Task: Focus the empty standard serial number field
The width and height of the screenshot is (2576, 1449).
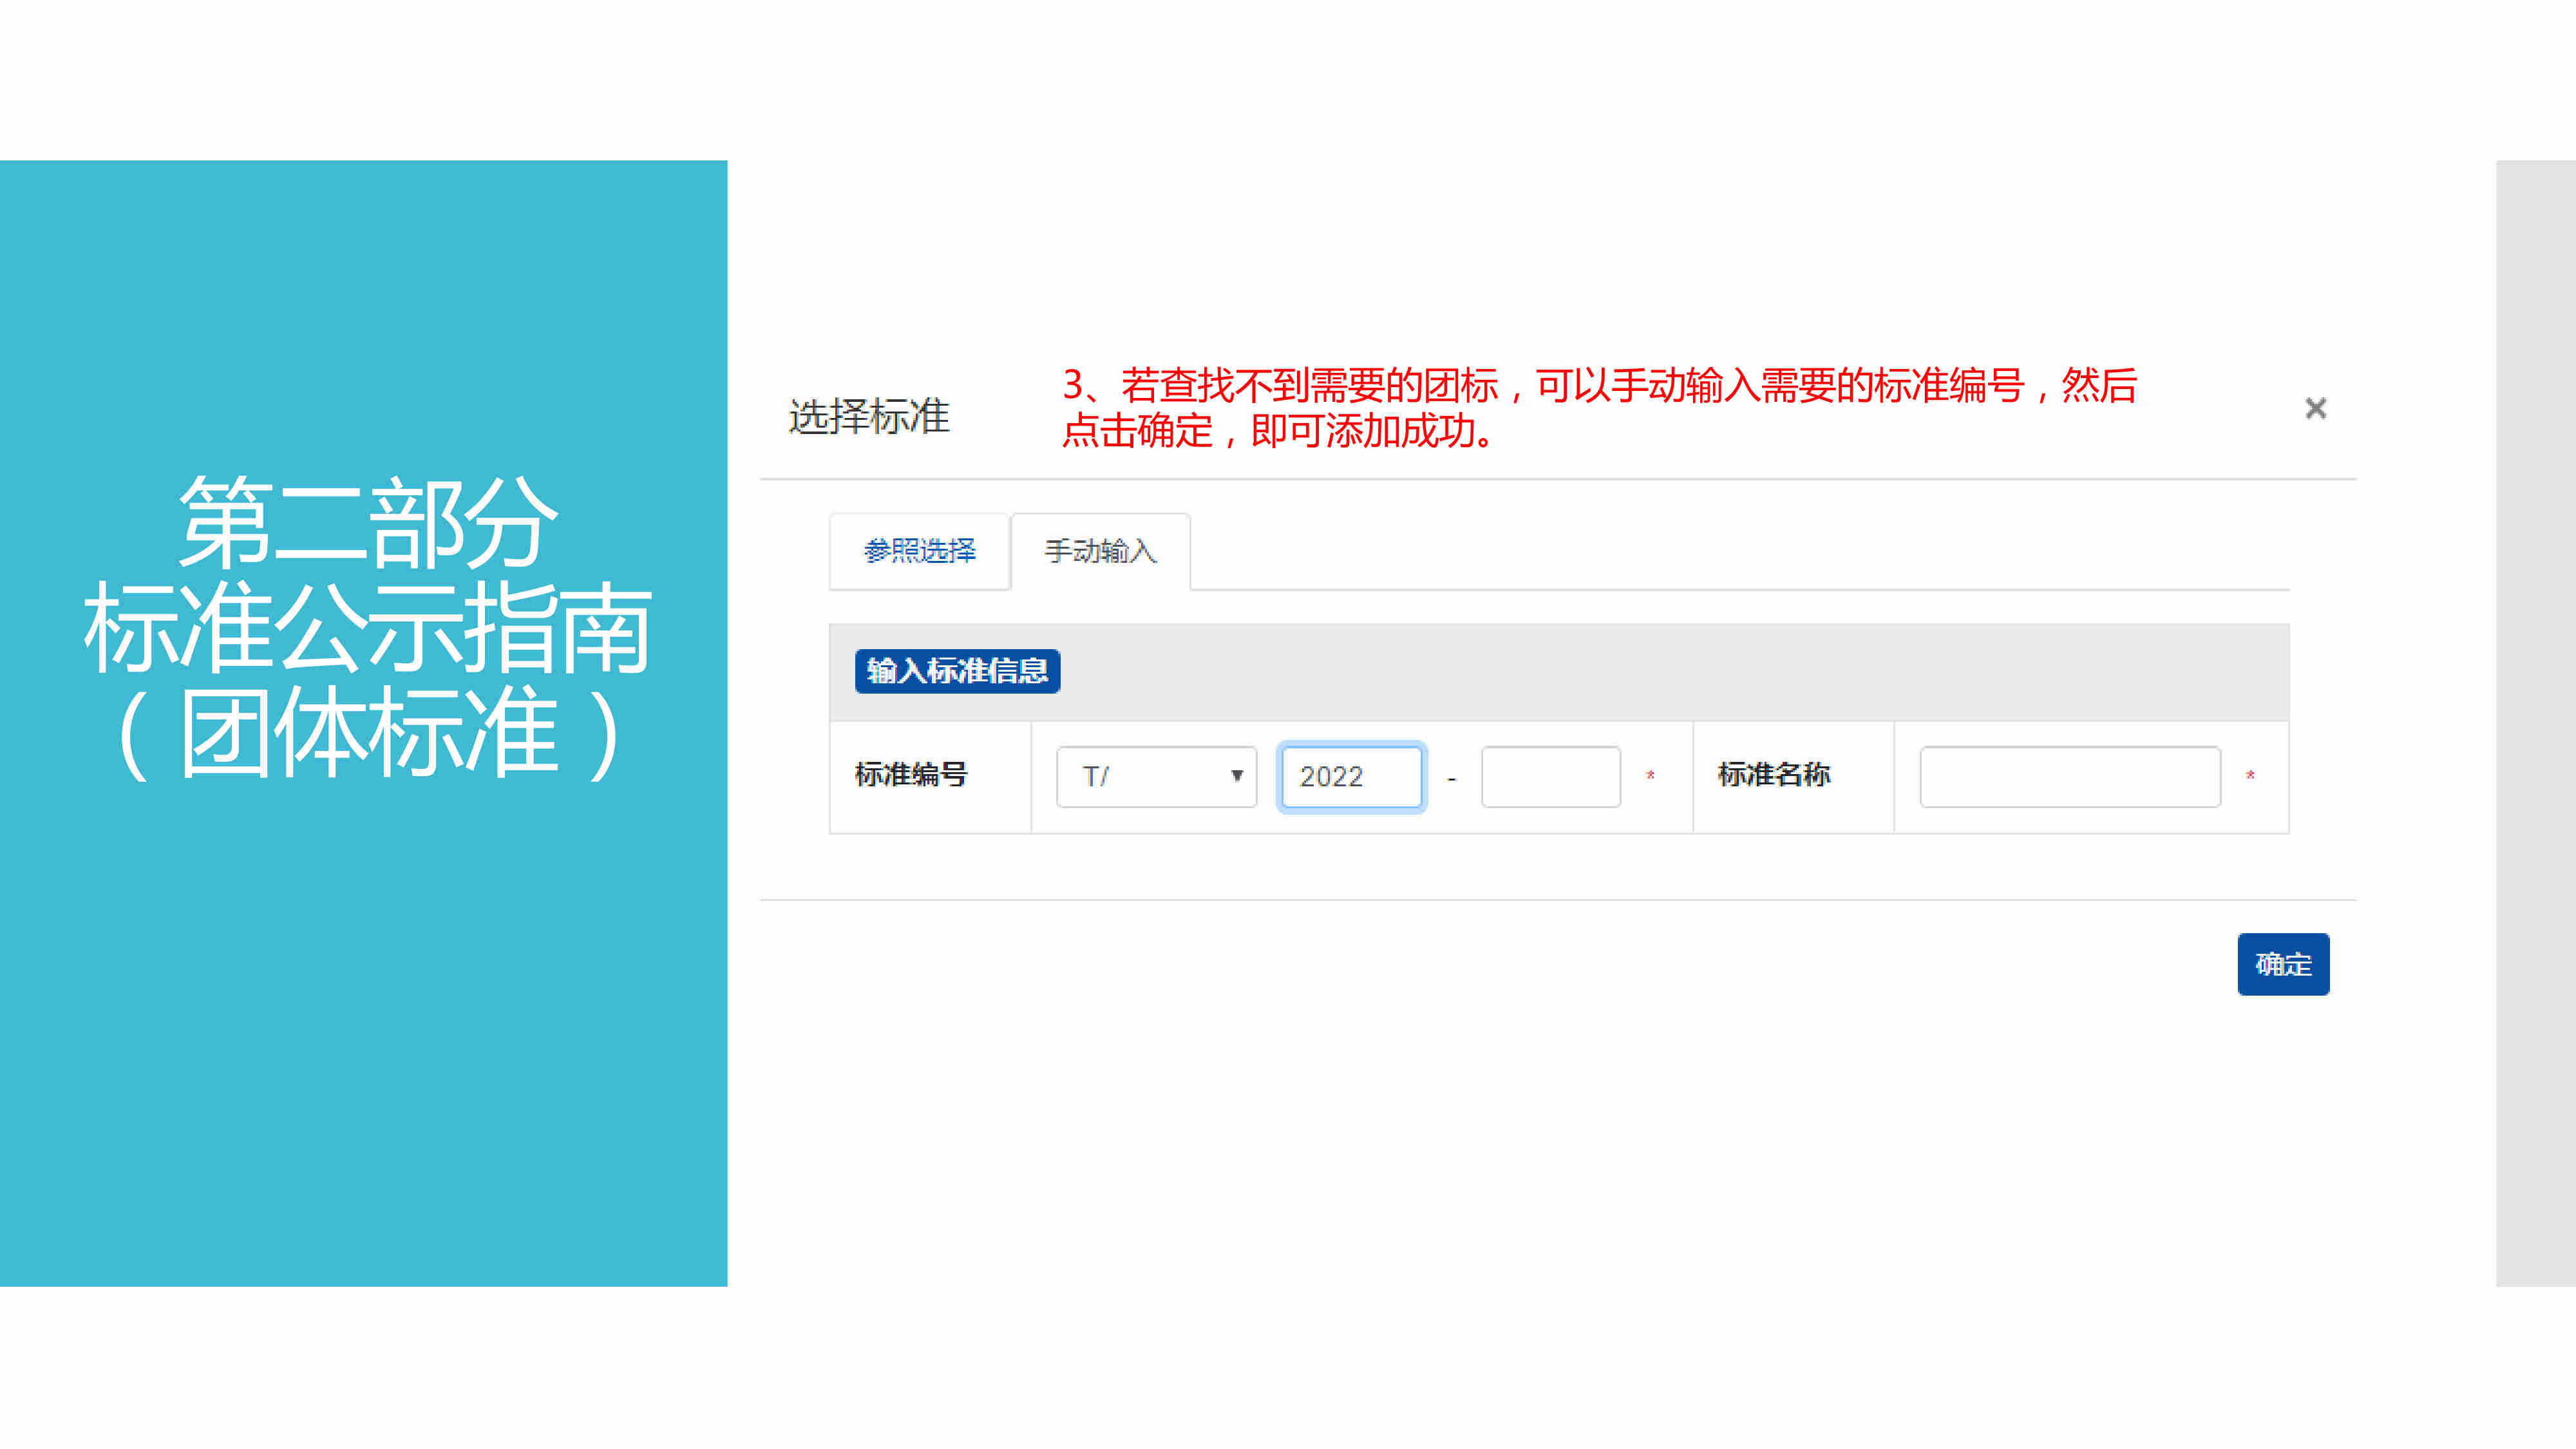Action: pyautogui.click(x=1550, y=776)
